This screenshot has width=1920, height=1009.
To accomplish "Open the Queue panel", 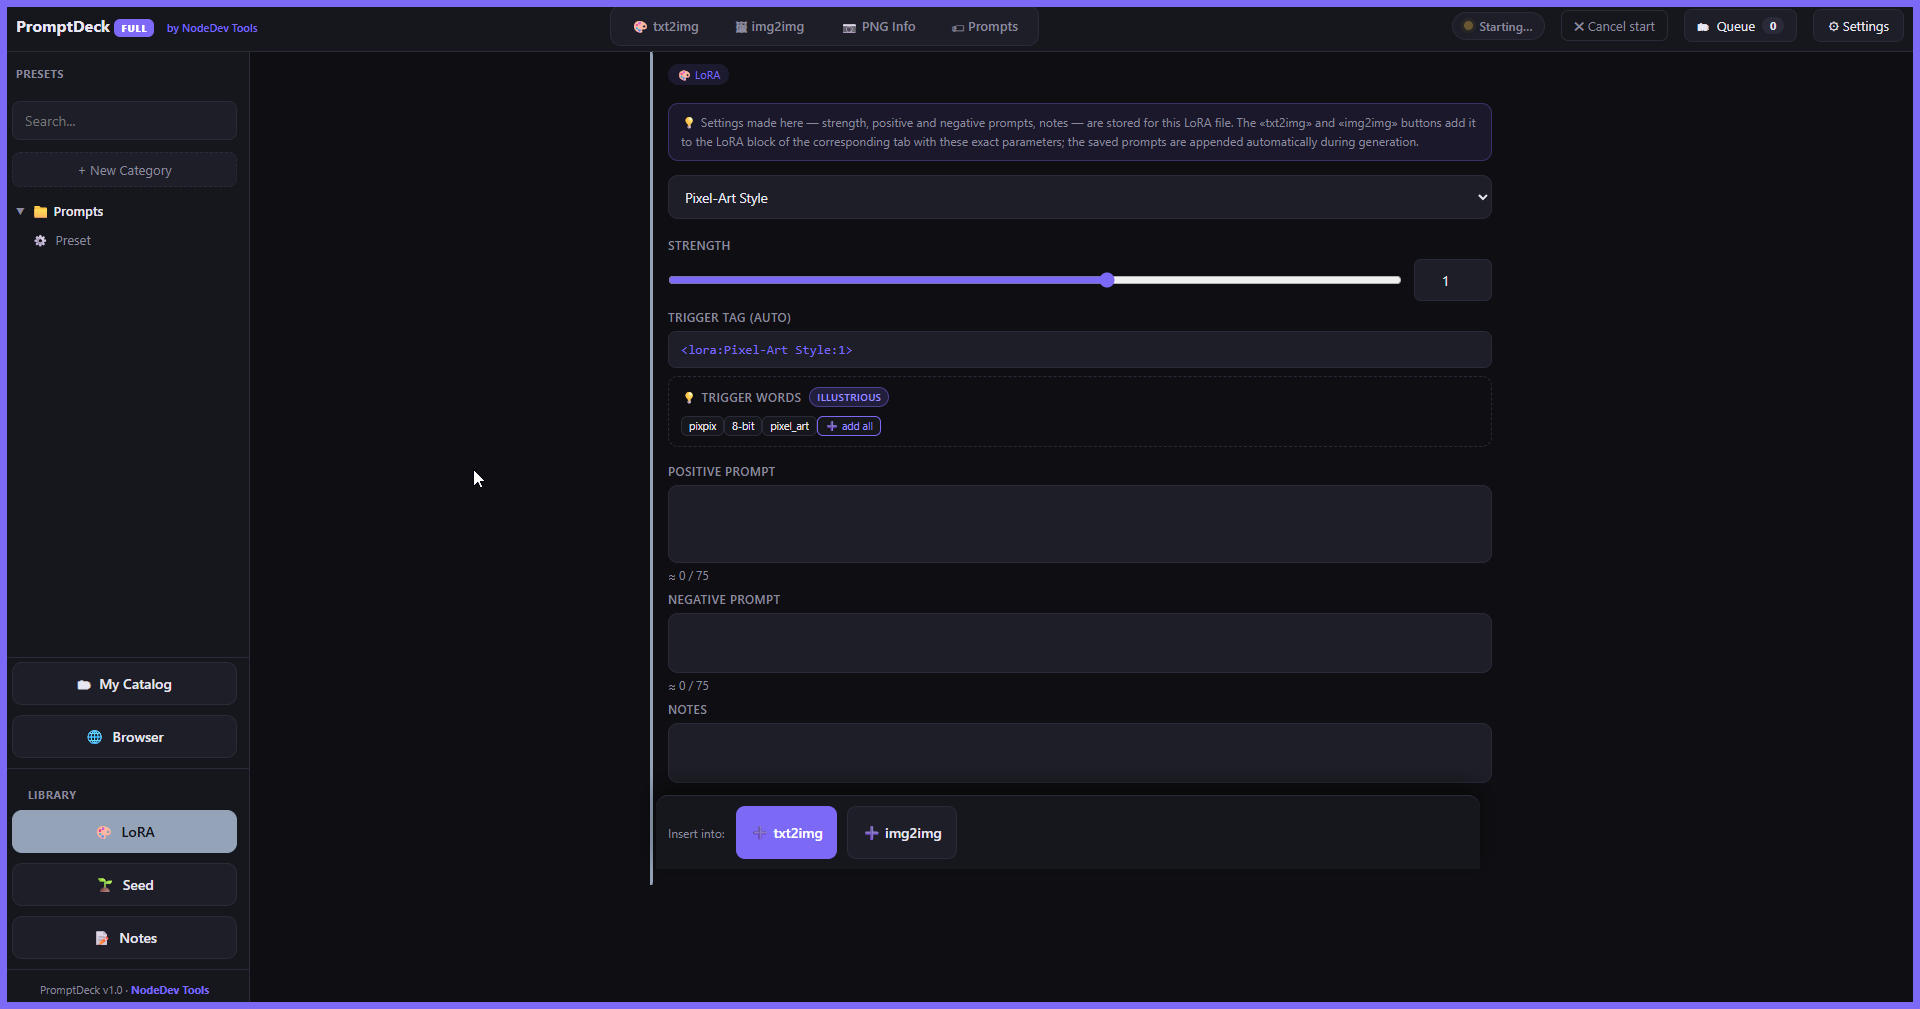I will [1740, 27].
